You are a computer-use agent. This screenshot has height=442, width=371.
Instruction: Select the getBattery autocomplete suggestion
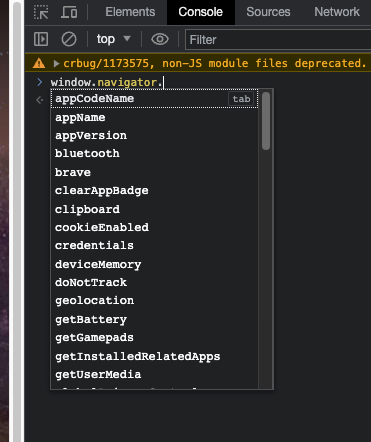[154, 319]
